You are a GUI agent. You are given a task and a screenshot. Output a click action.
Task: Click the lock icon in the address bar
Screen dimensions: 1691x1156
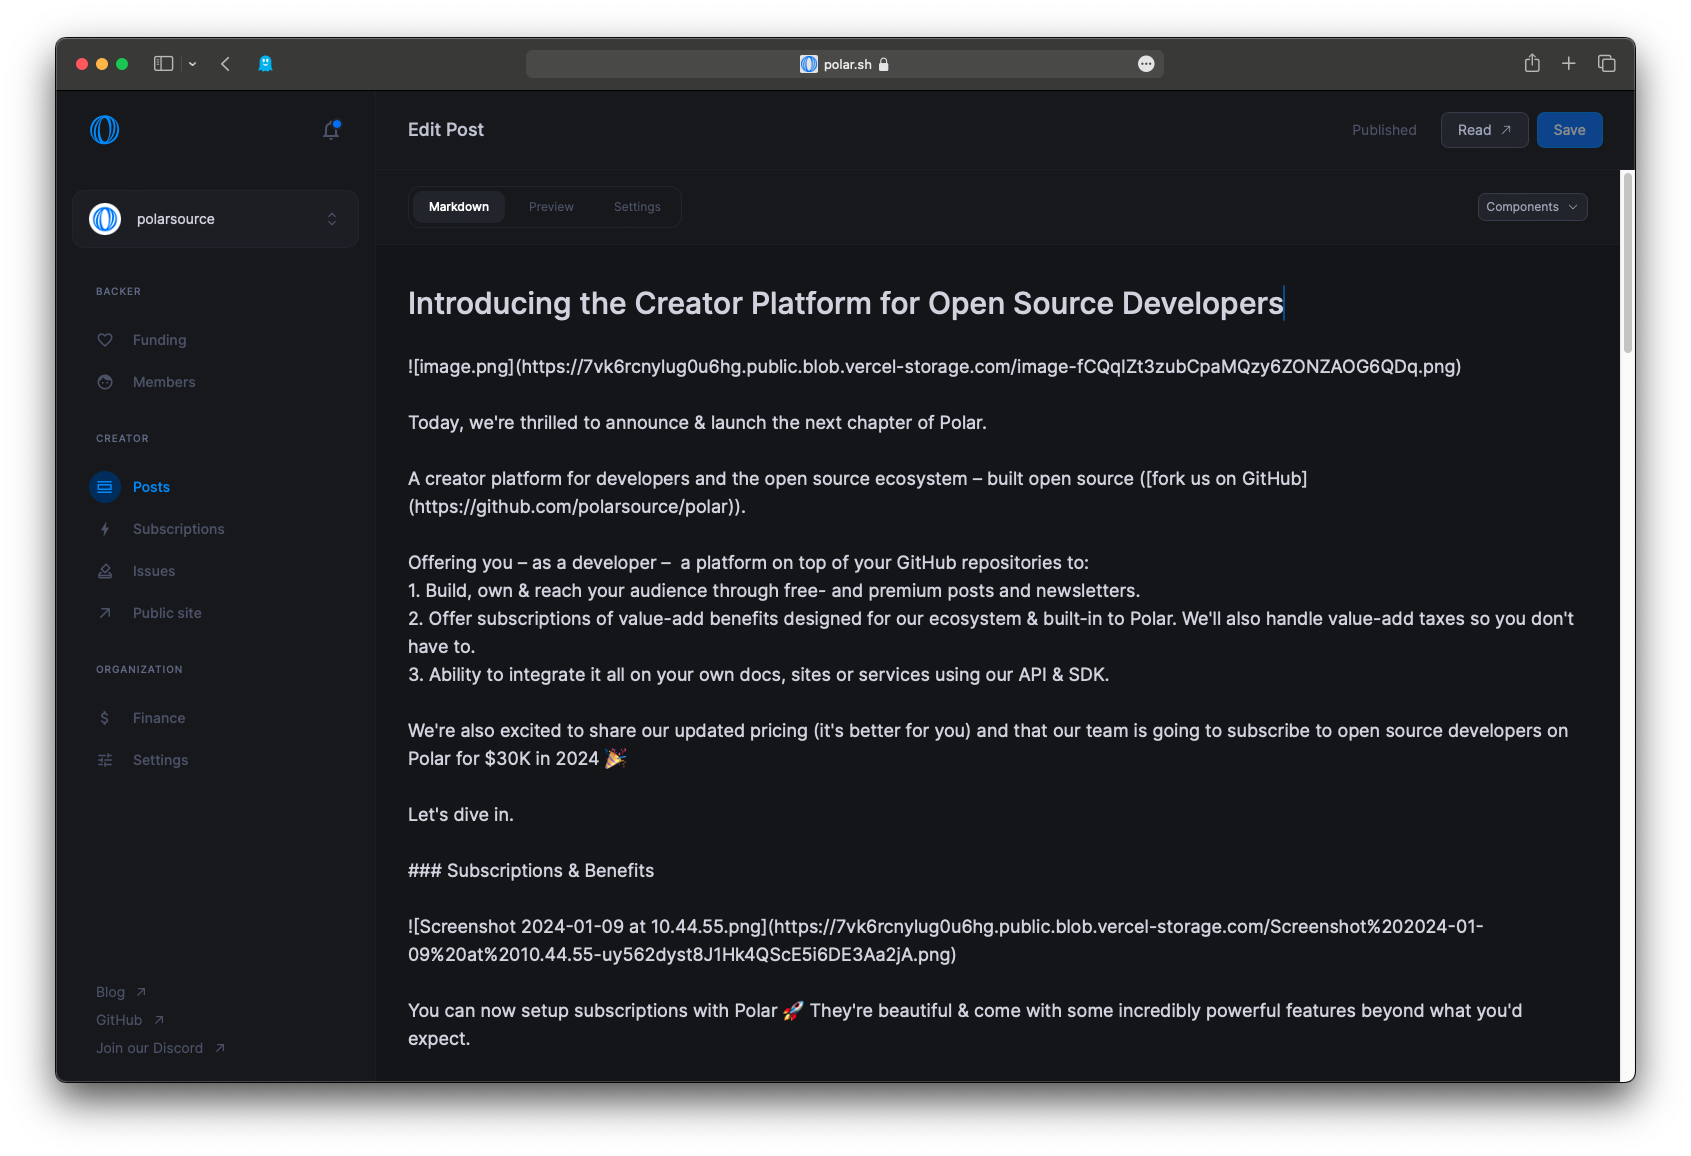coord(884,64)
